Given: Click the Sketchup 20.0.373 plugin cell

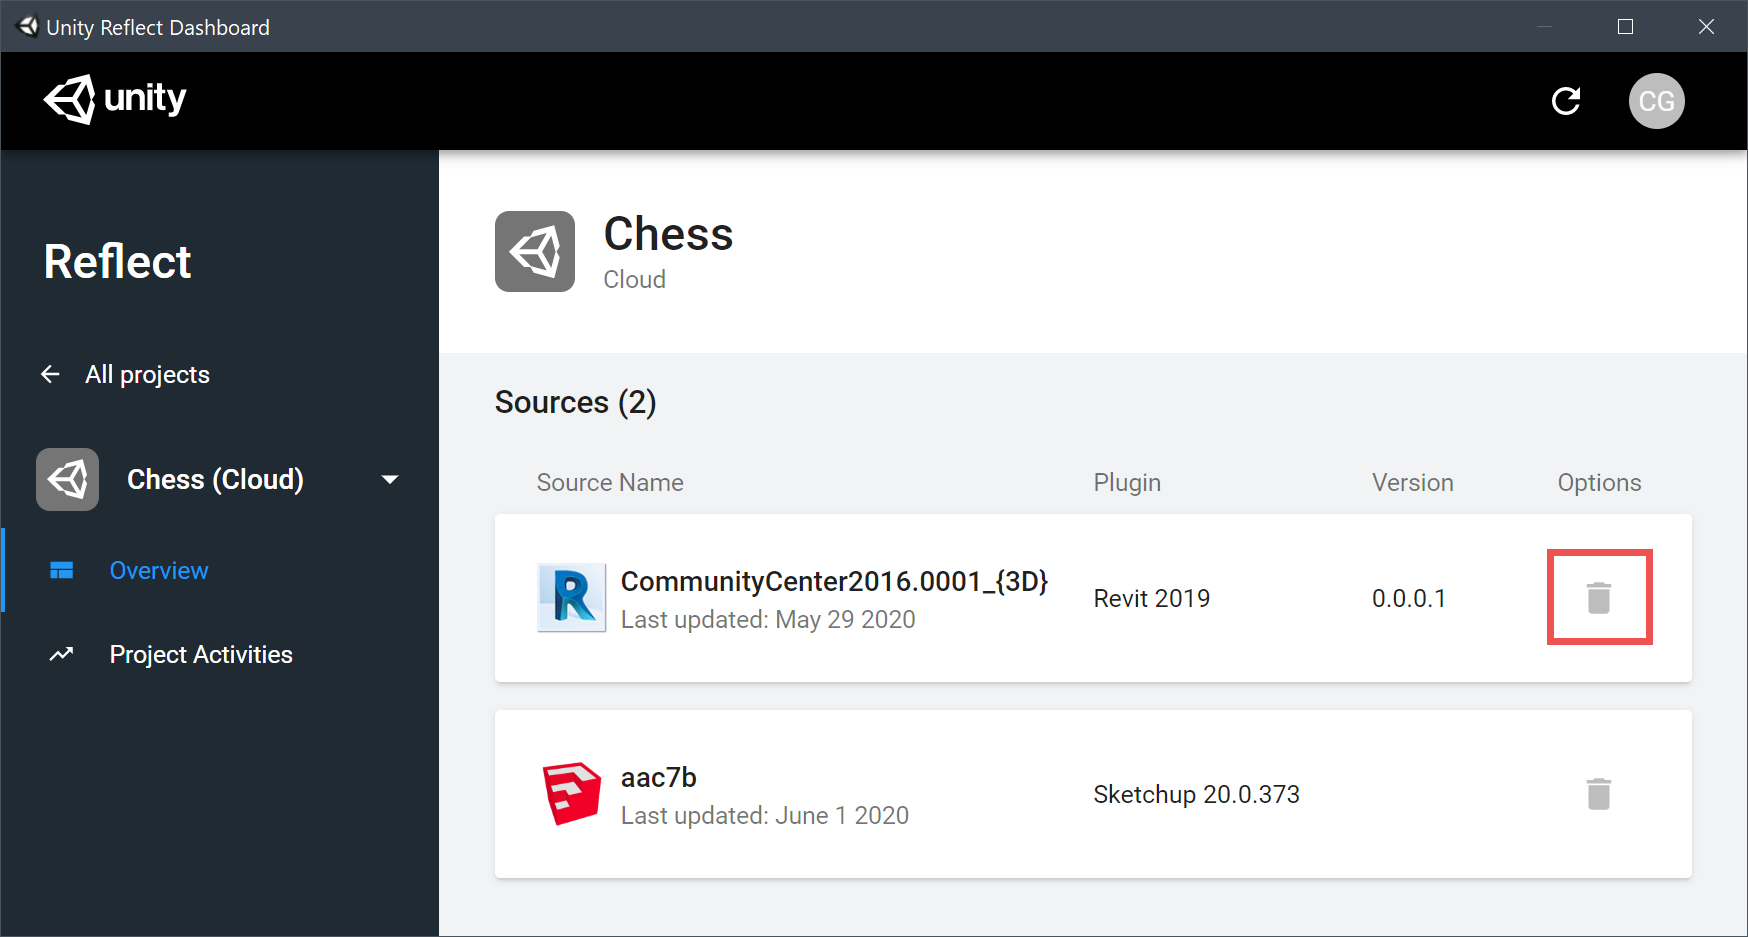Looking at the screenshot, I should pyautogui.click(x=1196, y=794).
